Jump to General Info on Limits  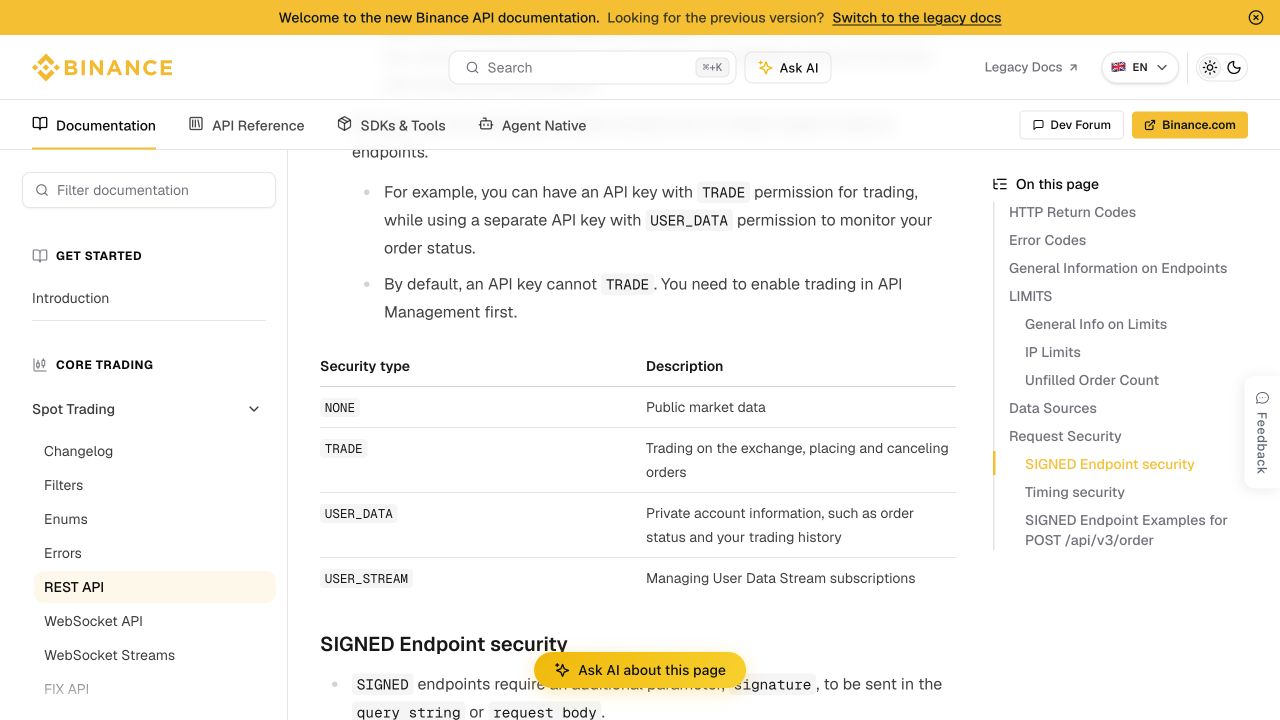[1096, 324]
